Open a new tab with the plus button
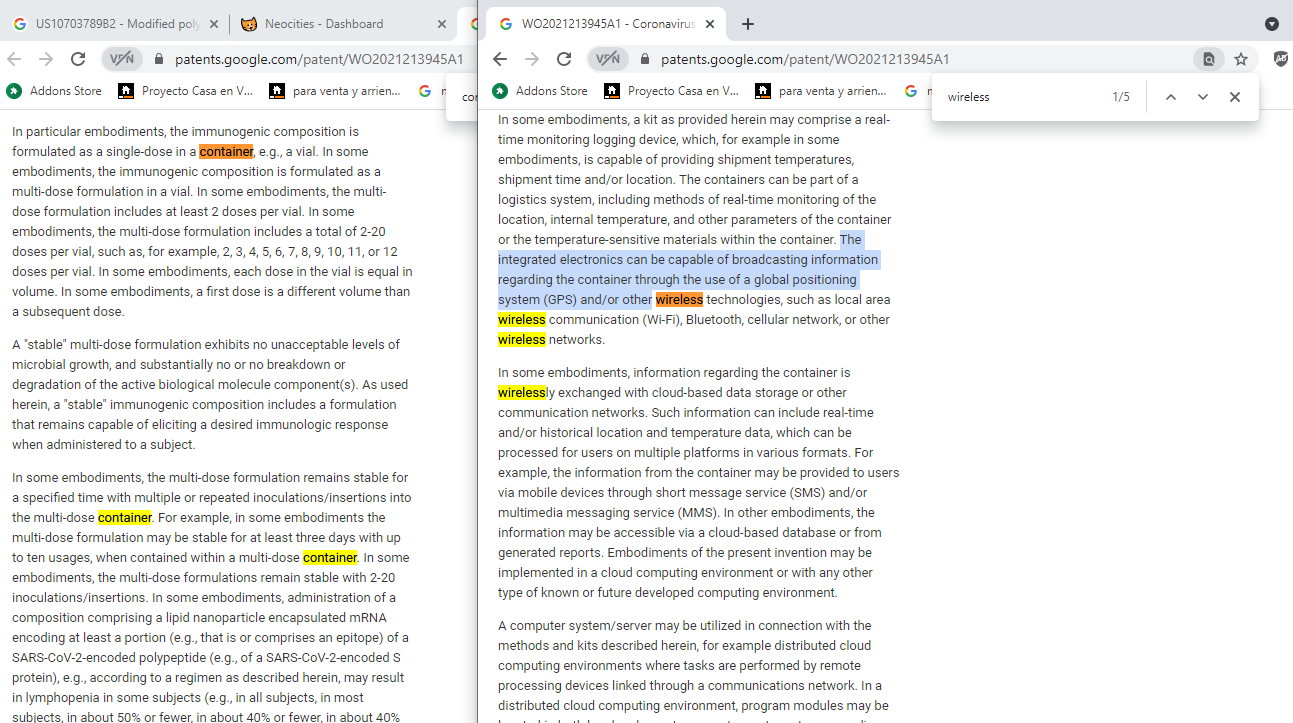The width and height of the screenshot is (1293, 723). point(748,24)
